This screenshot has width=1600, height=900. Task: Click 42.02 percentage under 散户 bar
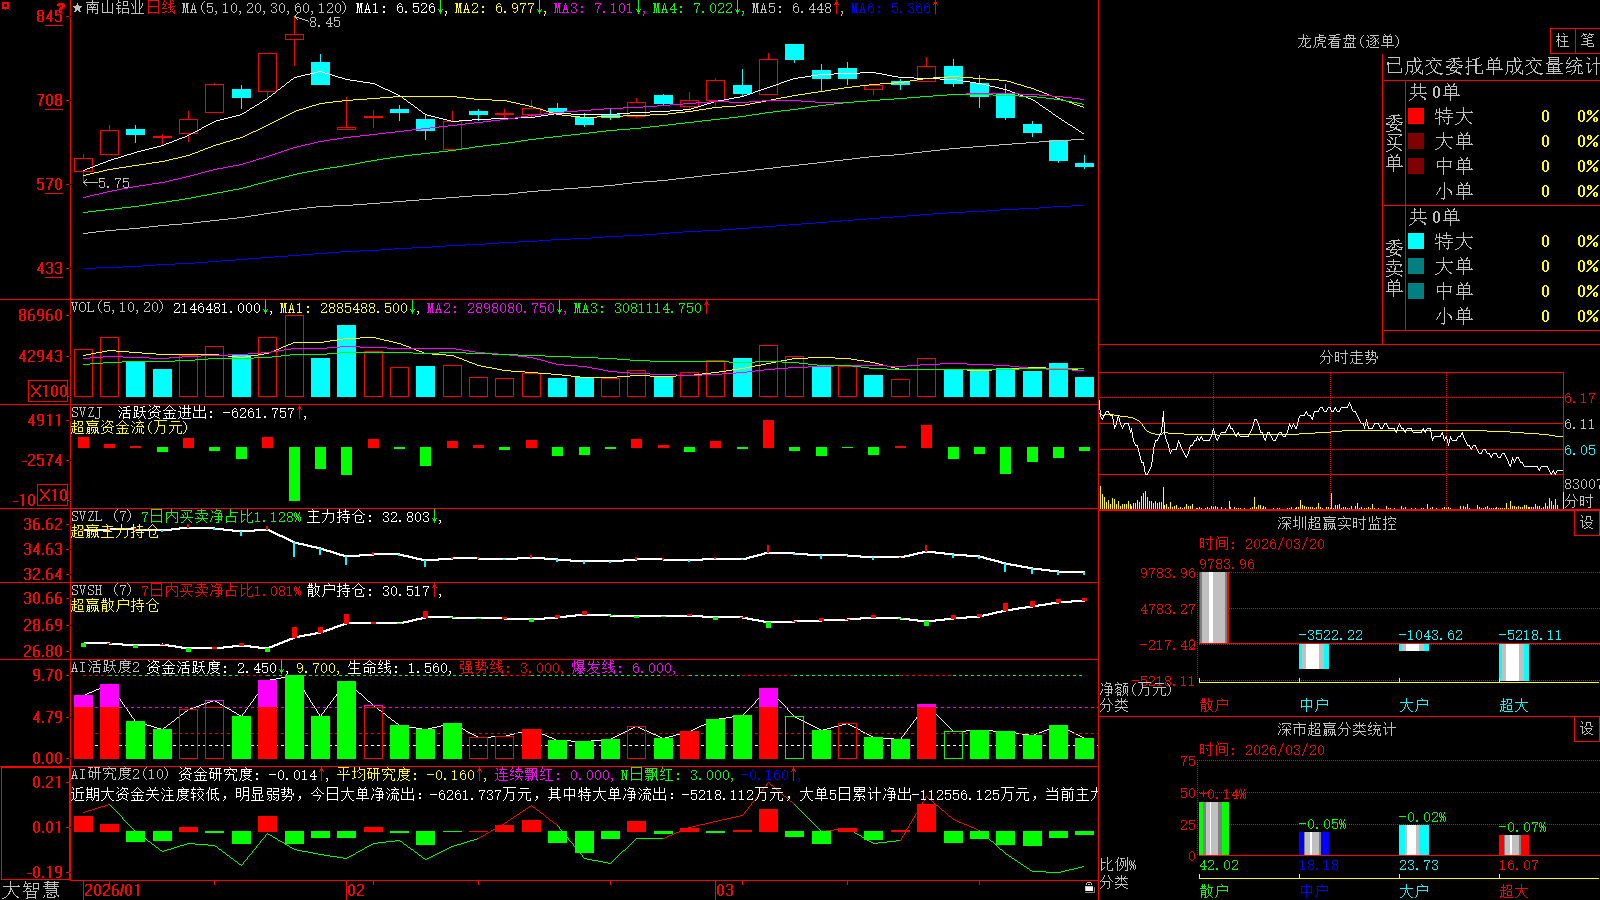click(x=1219, y=865)
